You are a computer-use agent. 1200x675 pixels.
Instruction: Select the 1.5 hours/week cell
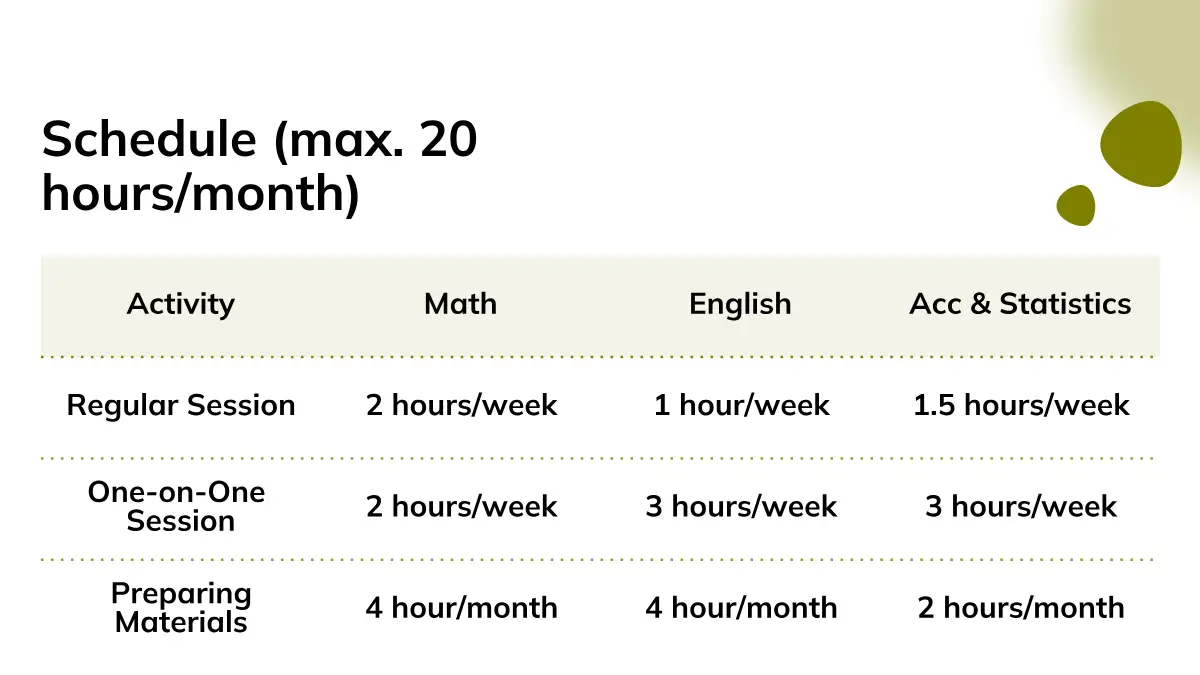point(1021,405)
